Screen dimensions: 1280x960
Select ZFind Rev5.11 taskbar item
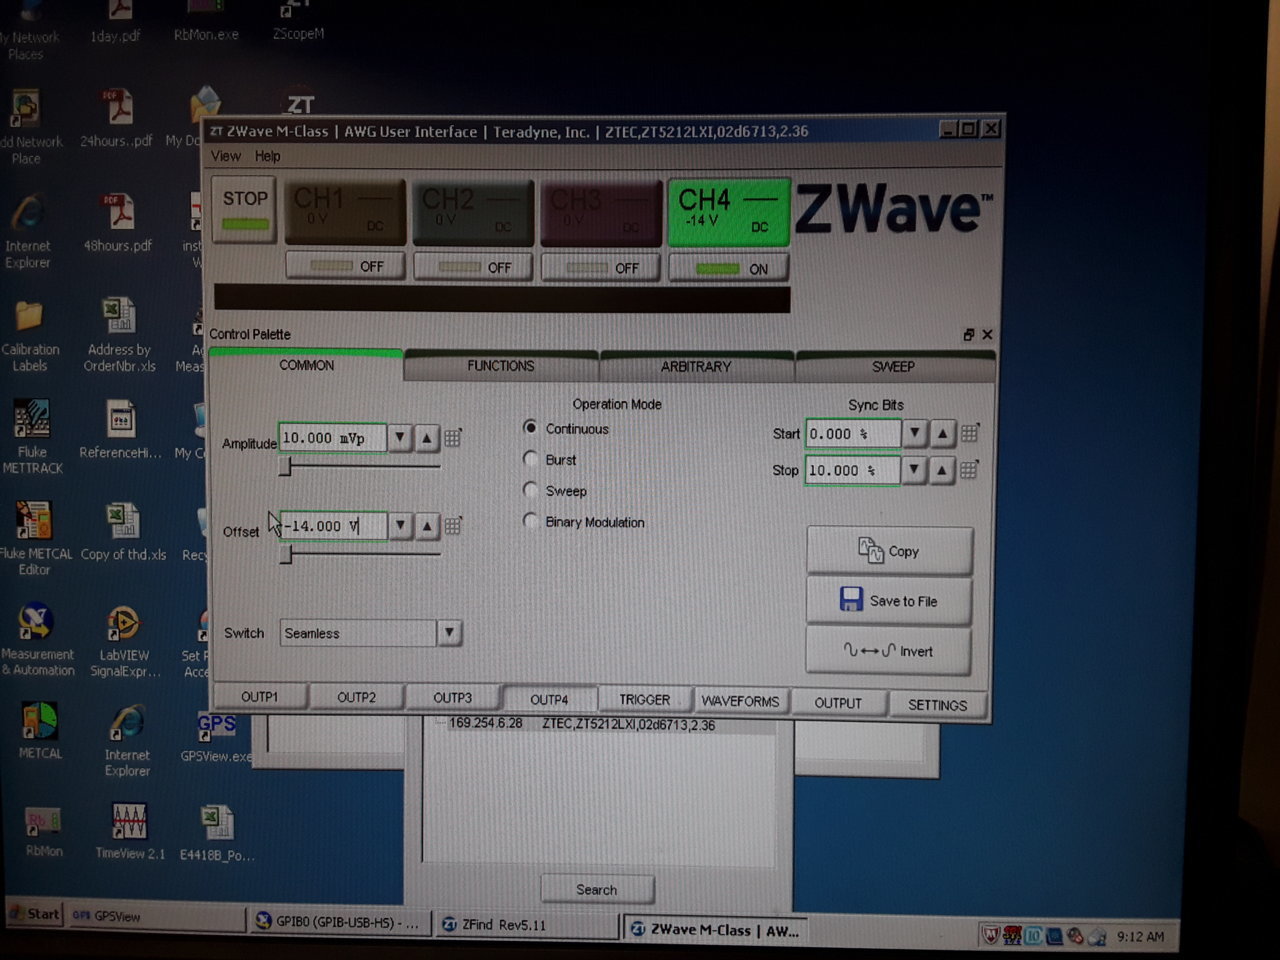[526, 924]
